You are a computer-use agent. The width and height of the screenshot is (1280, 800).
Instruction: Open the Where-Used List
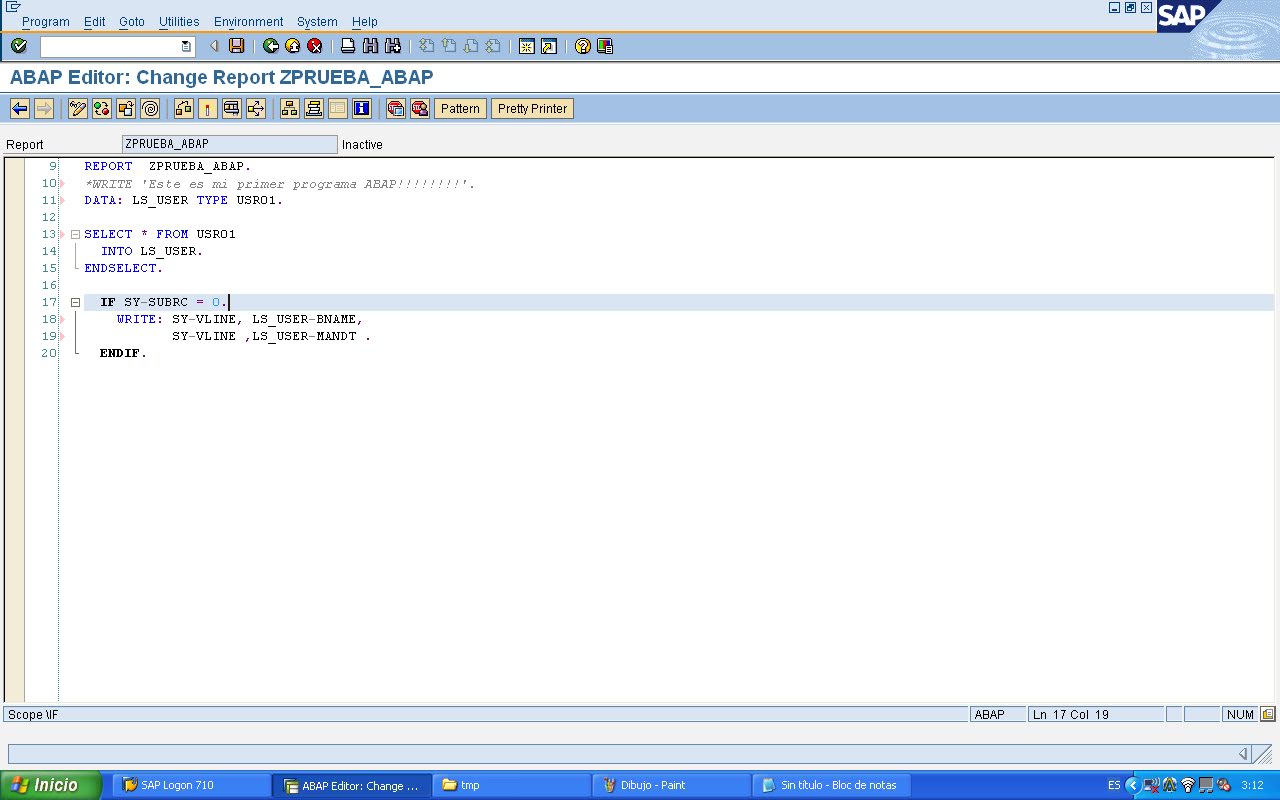pos(183,108)
